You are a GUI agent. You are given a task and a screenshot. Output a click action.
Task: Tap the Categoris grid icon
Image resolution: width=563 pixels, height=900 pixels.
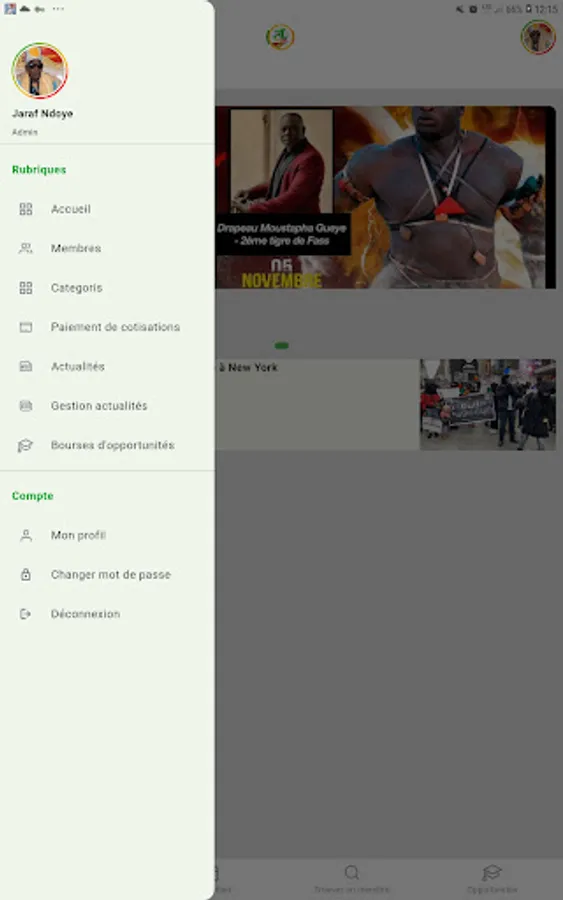tap(26, 288)
